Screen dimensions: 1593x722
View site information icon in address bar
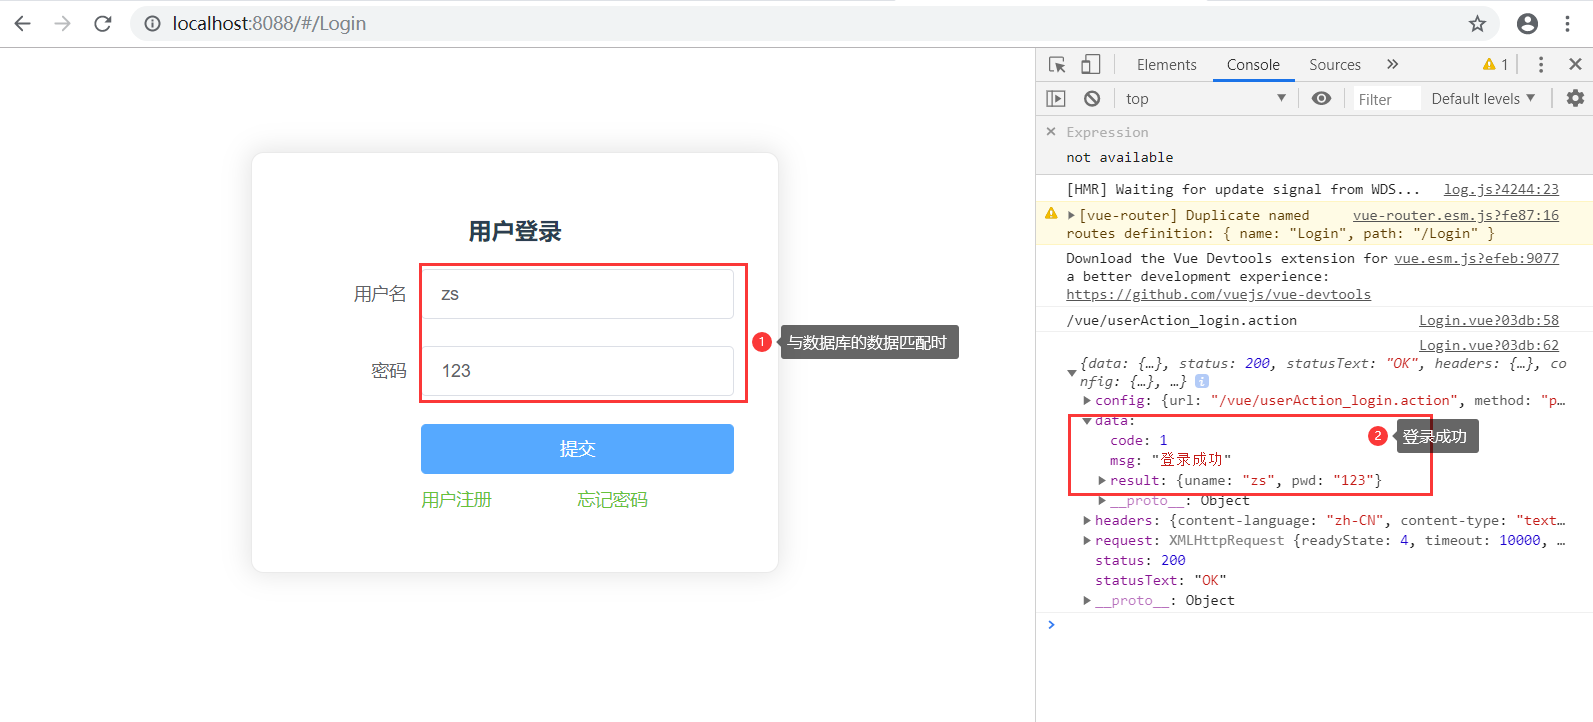coord(152,23)
